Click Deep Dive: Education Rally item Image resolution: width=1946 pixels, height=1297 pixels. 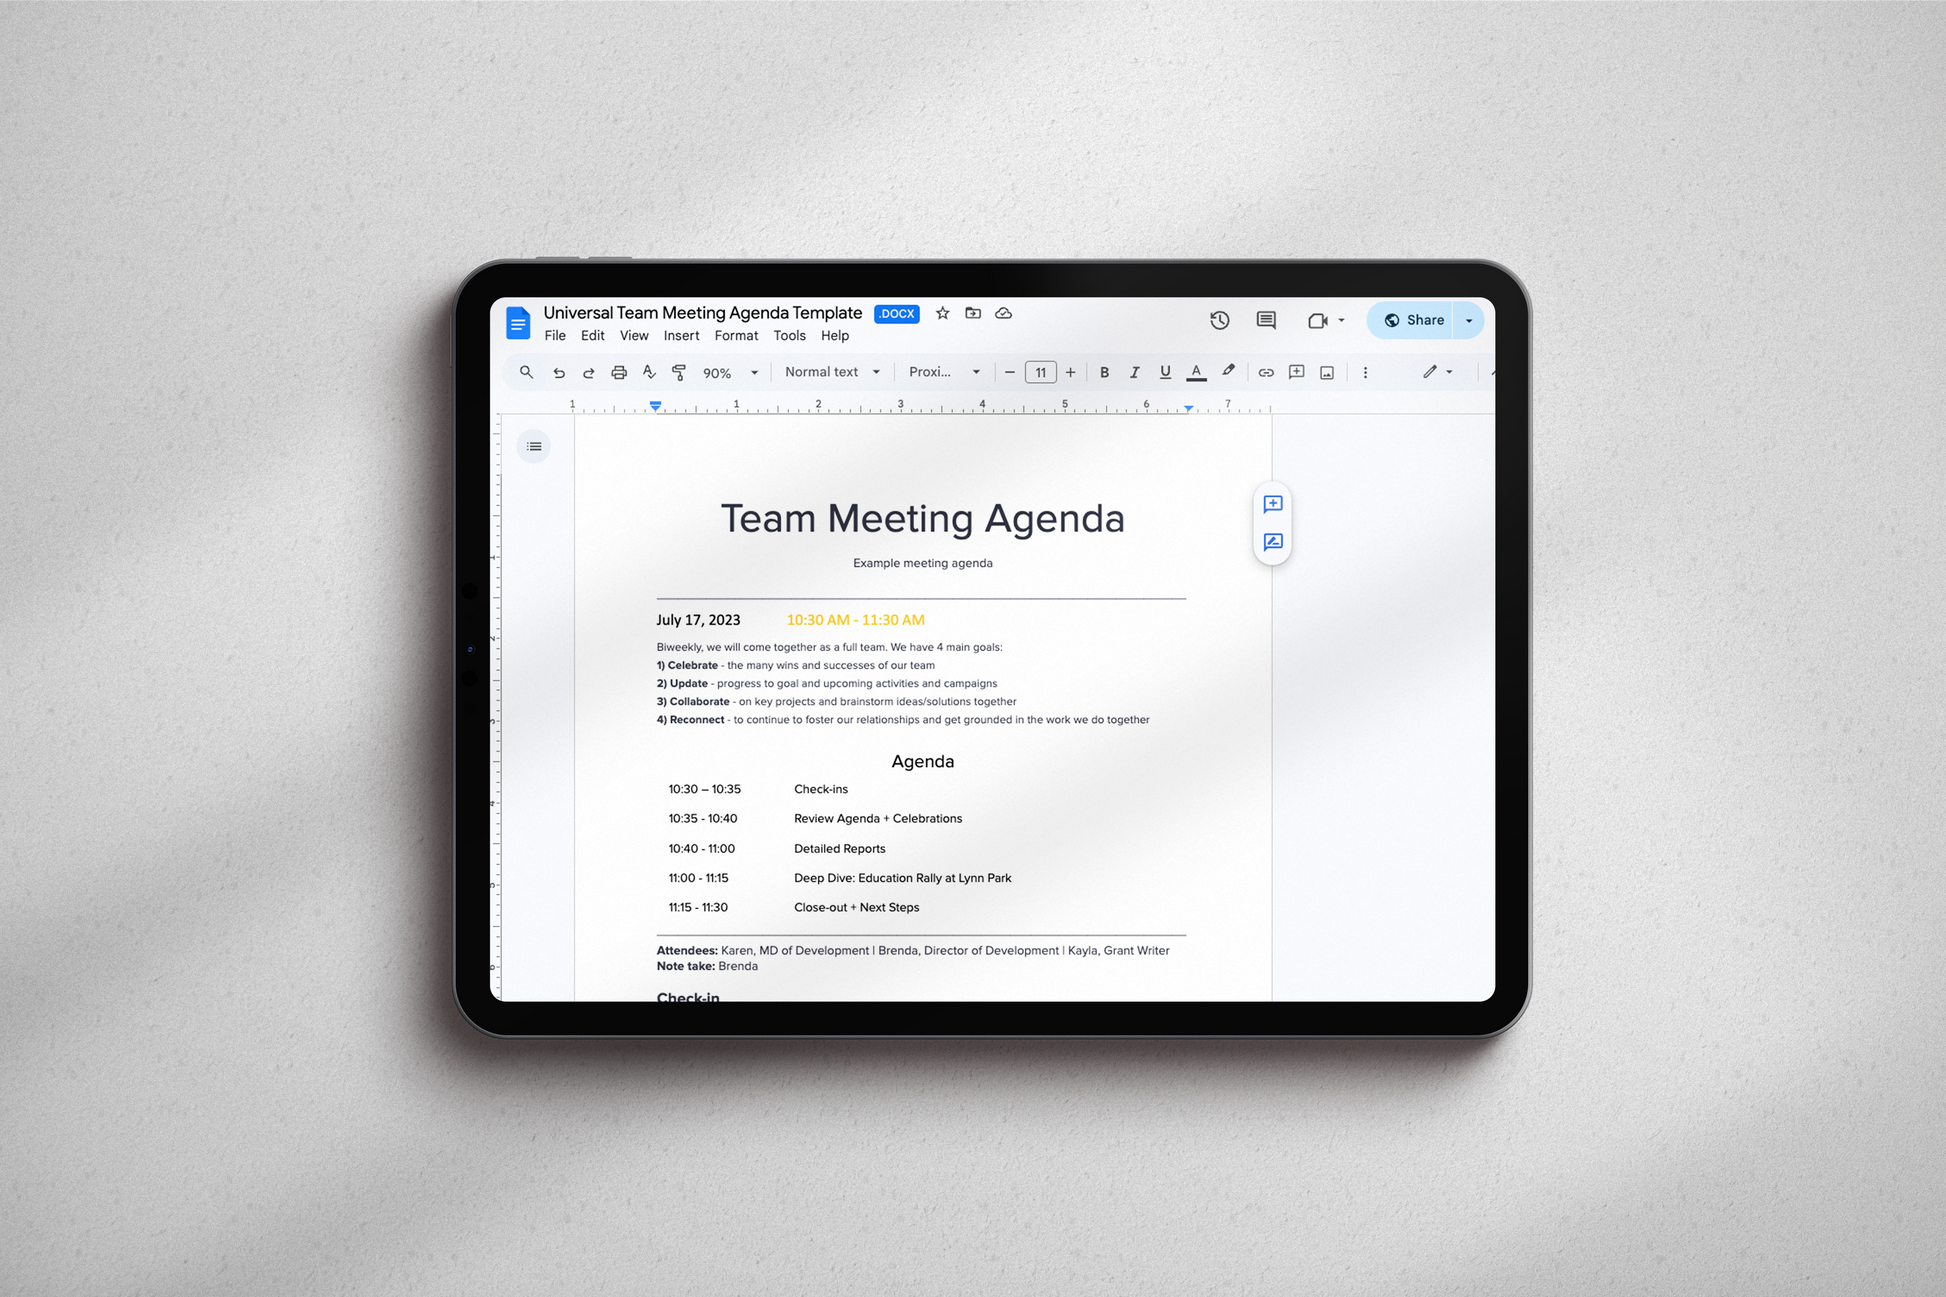coord(902,878)
